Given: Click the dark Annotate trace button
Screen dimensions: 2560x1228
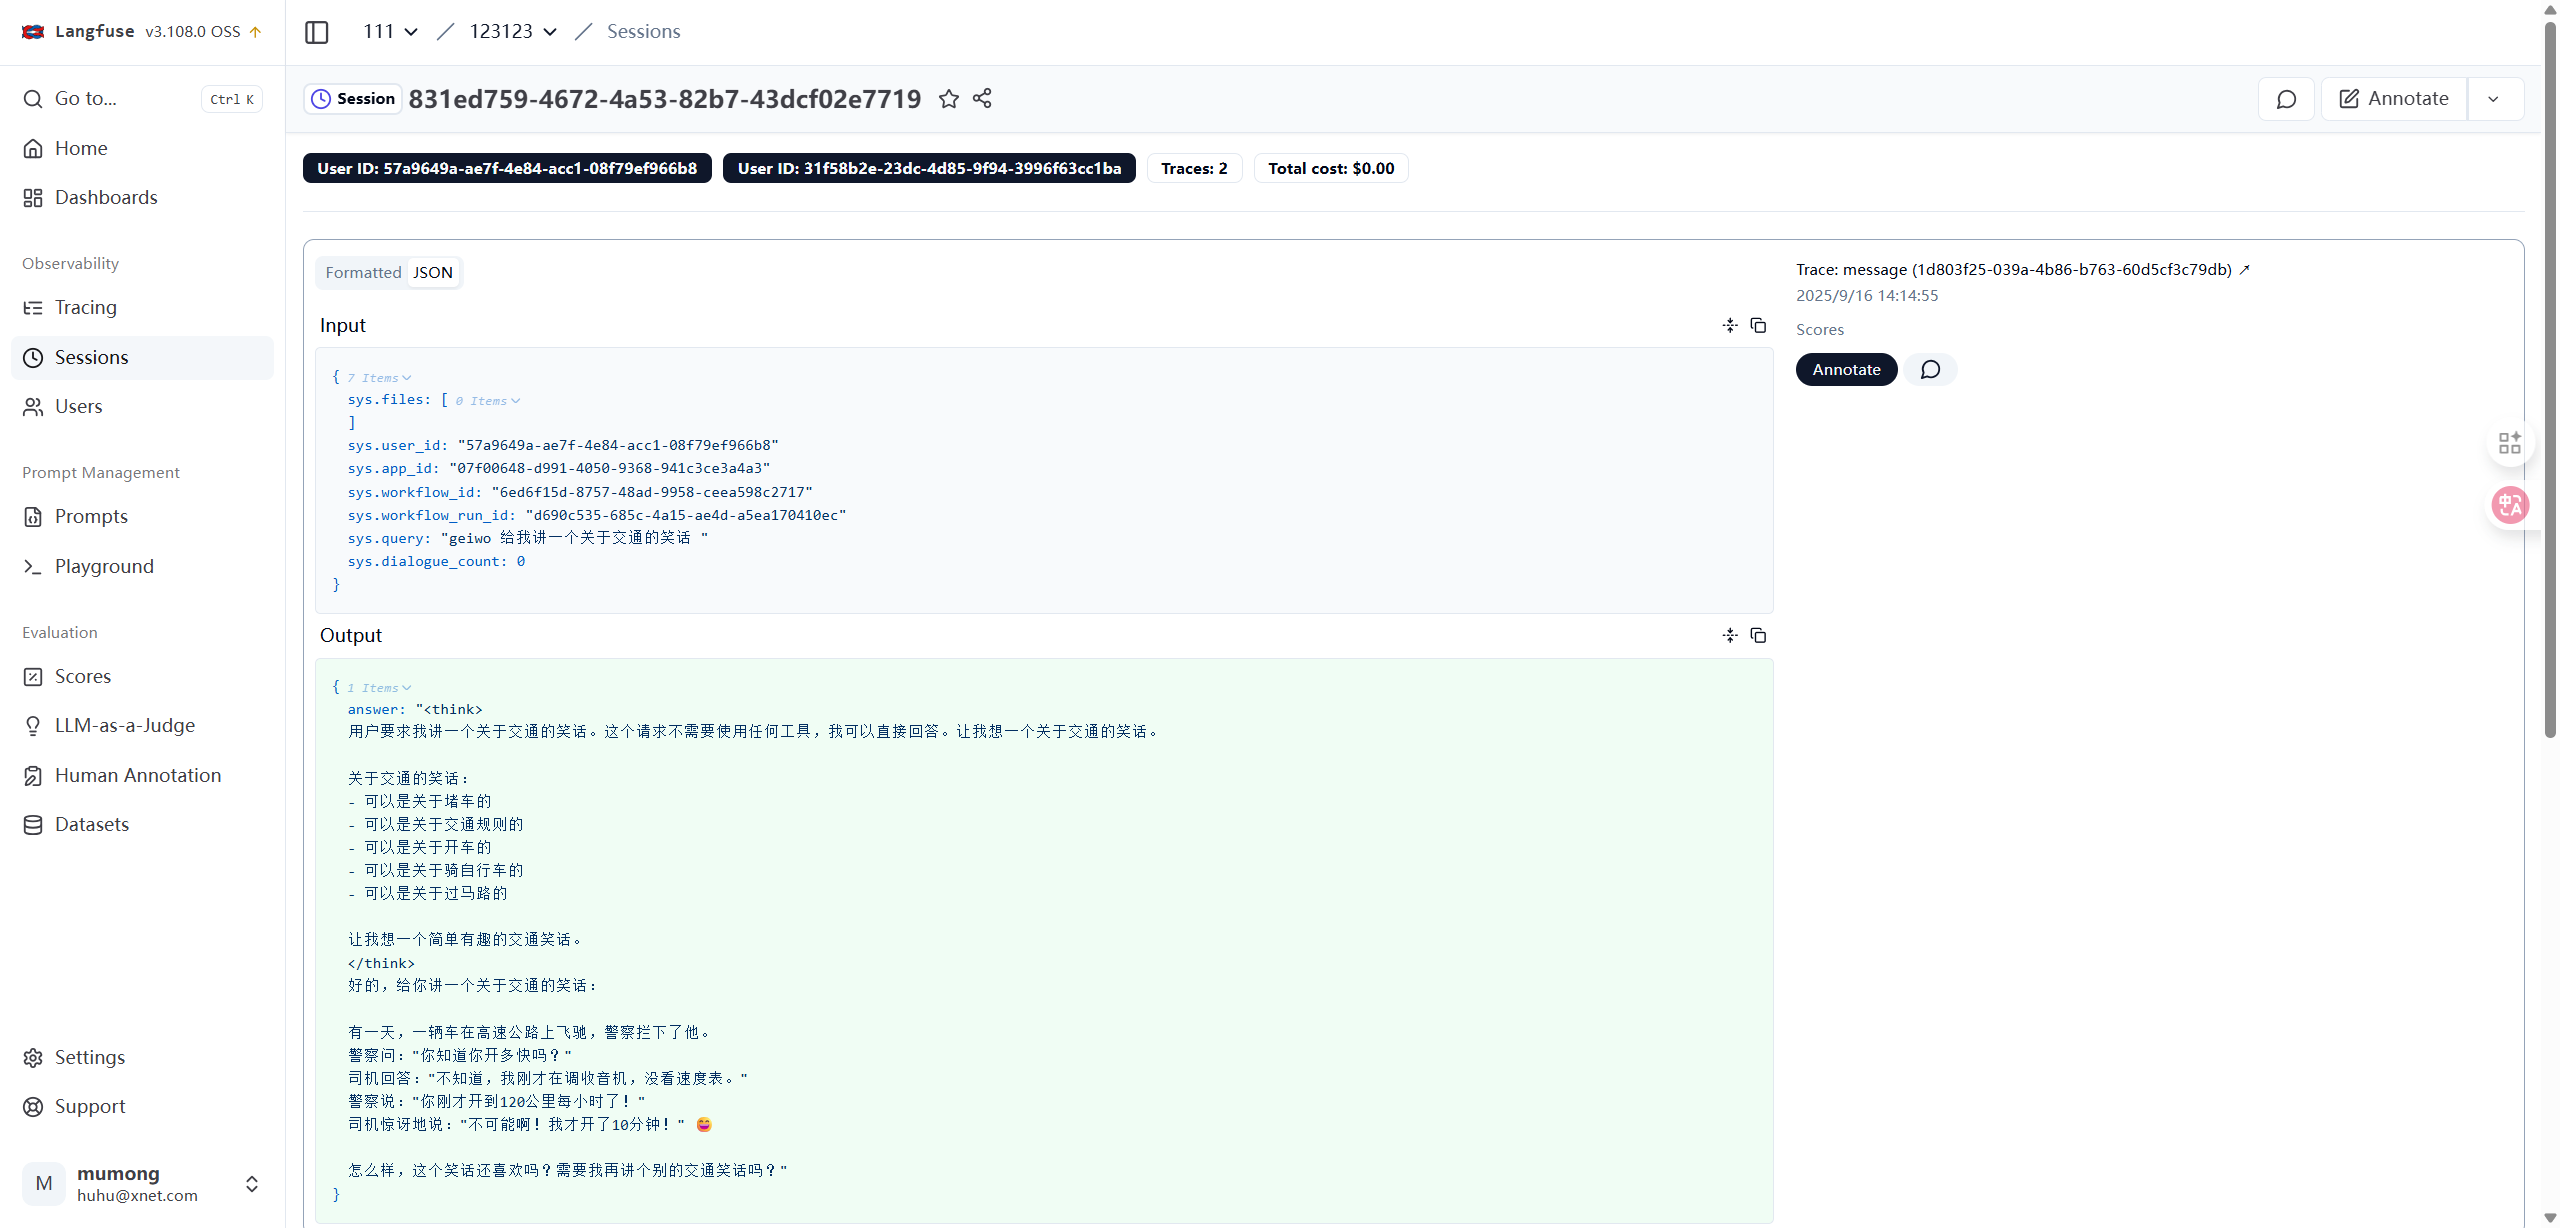Looking at the screenshot, I should click(x=1846, y=370).
